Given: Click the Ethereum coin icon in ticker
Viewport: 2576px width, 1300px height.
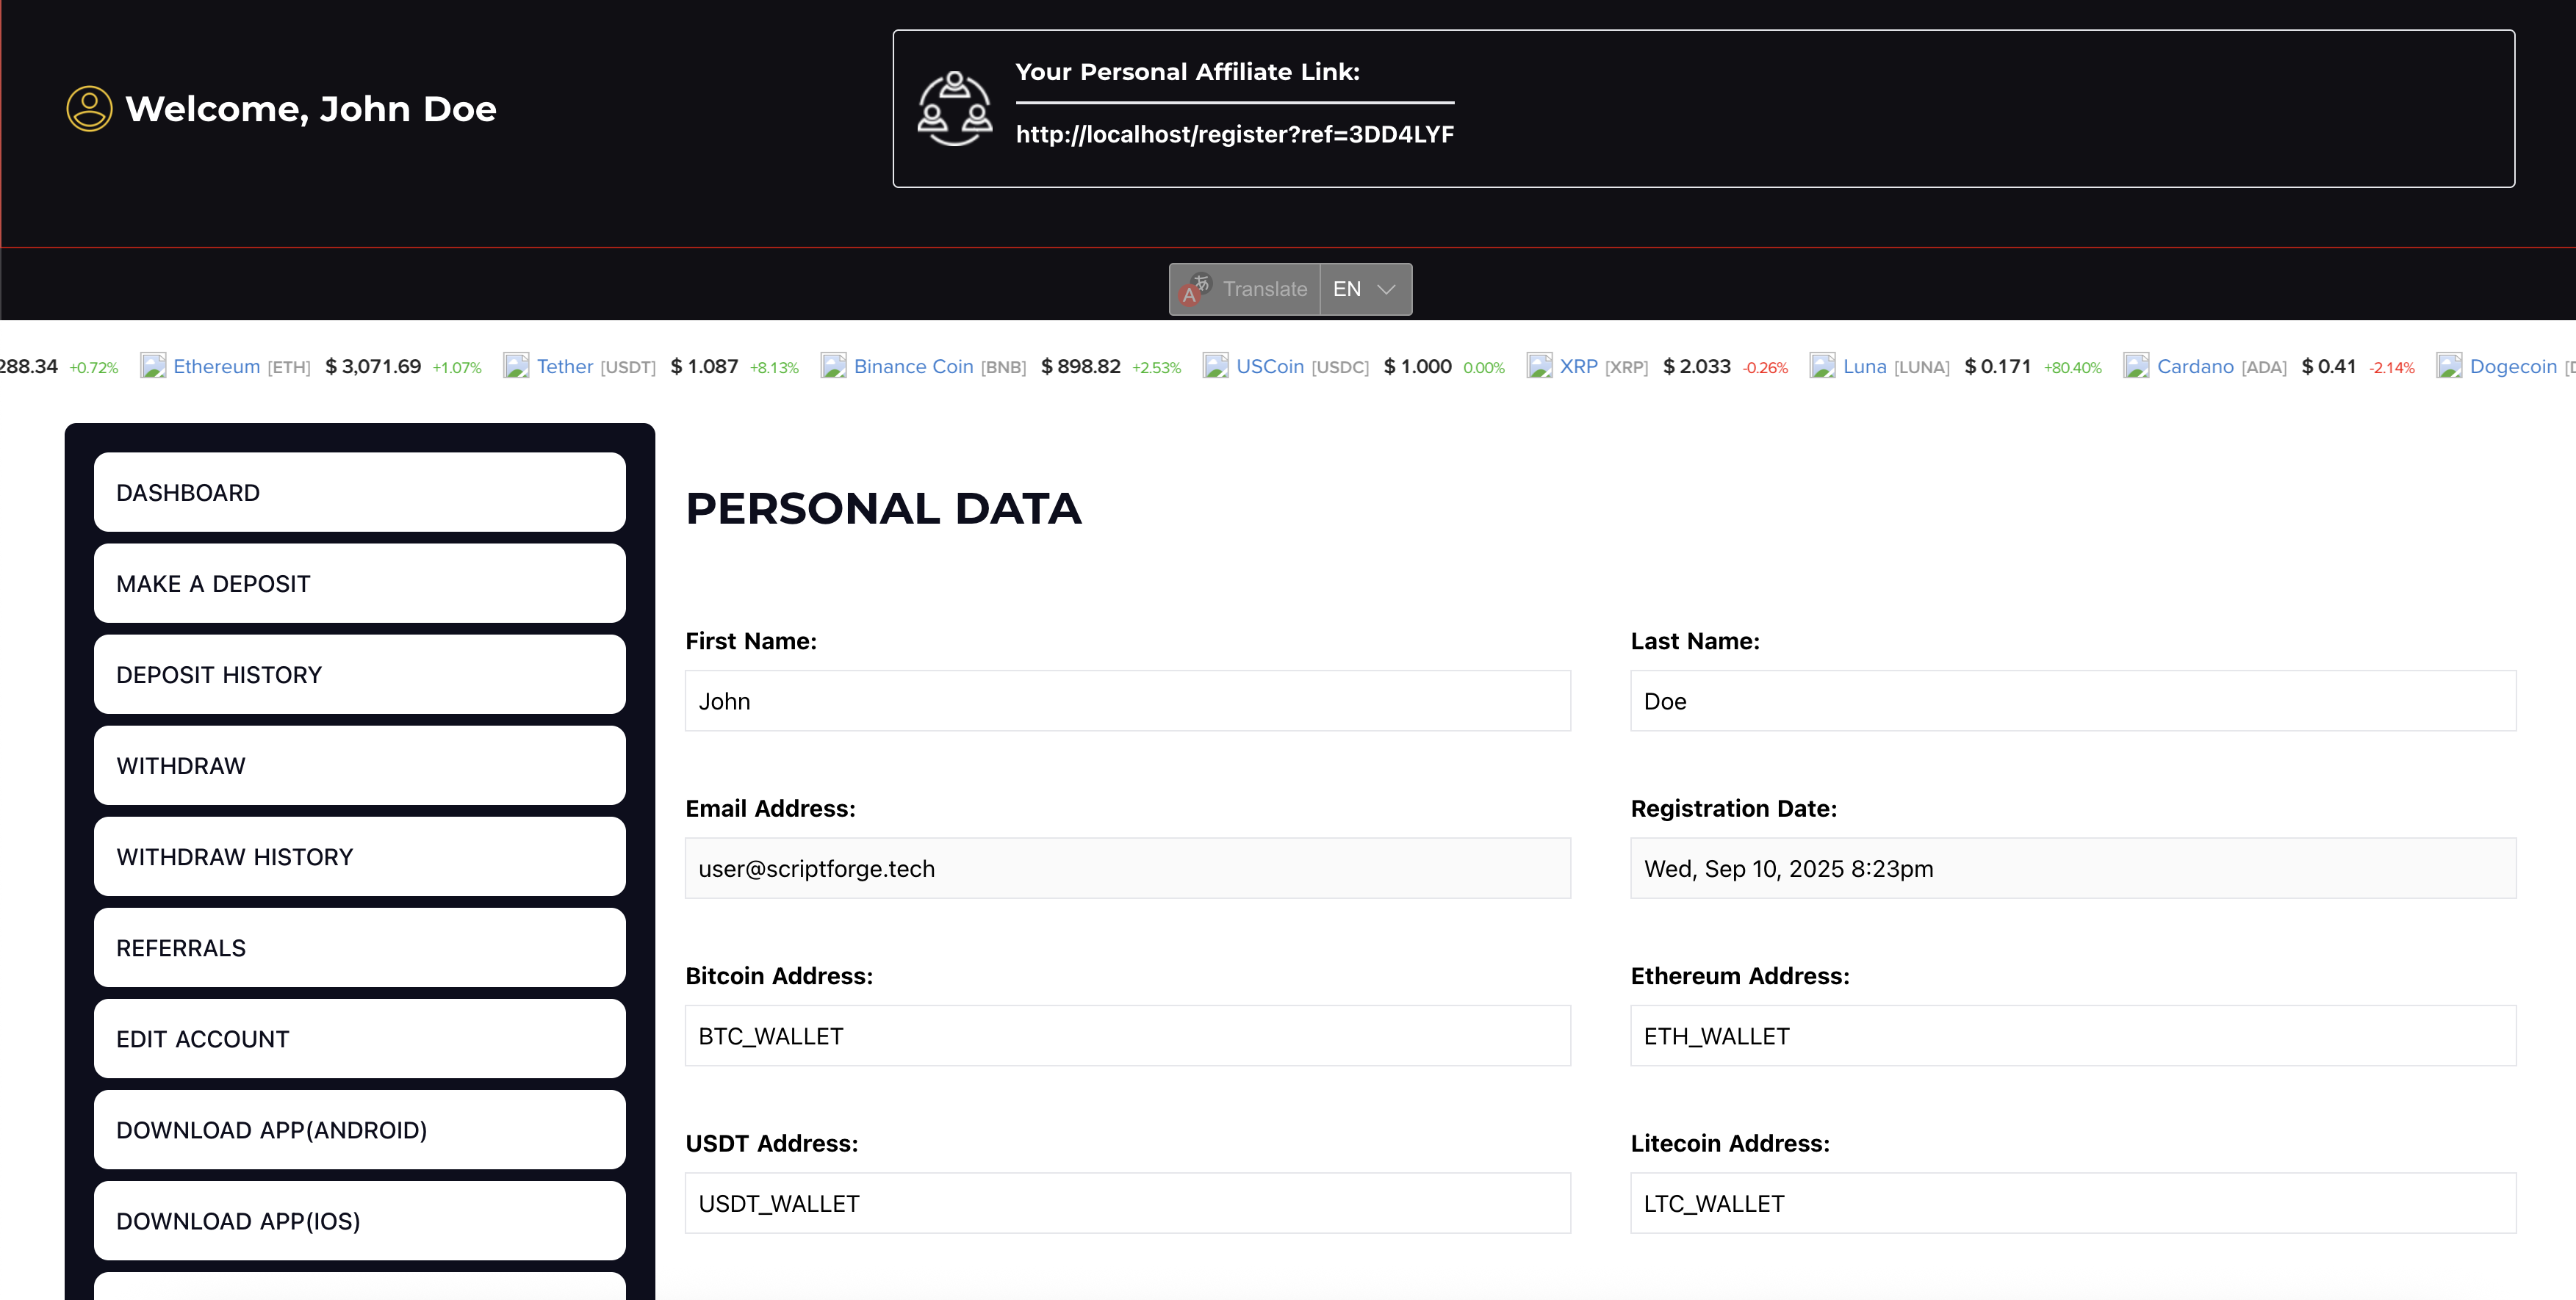Looking at the screenshot, I should (153, 366).
